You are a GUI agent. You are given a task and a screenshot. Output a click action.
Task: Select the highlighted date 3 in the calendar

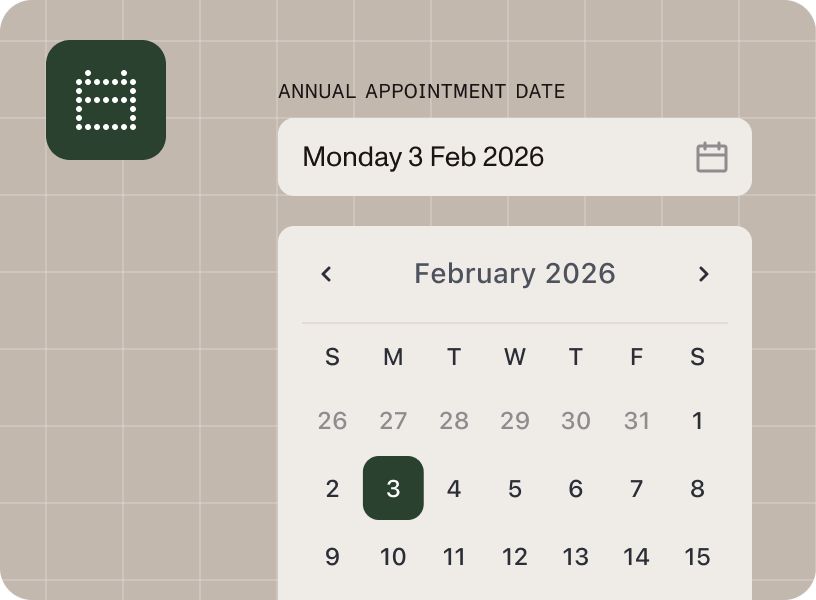click(393, 489)
